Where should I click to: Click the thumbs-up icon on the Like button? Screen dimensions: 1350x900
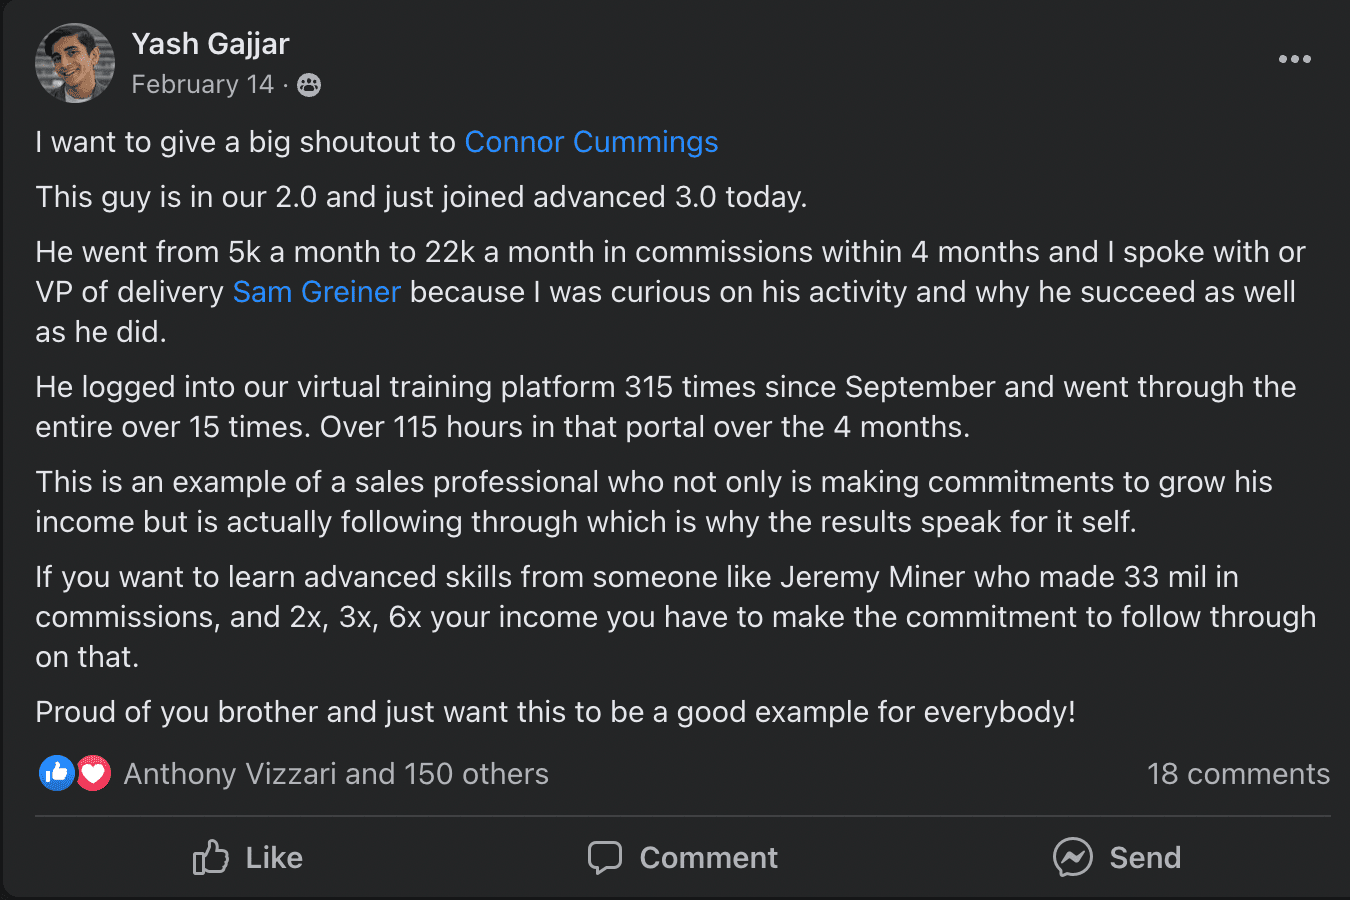point(210,857)
